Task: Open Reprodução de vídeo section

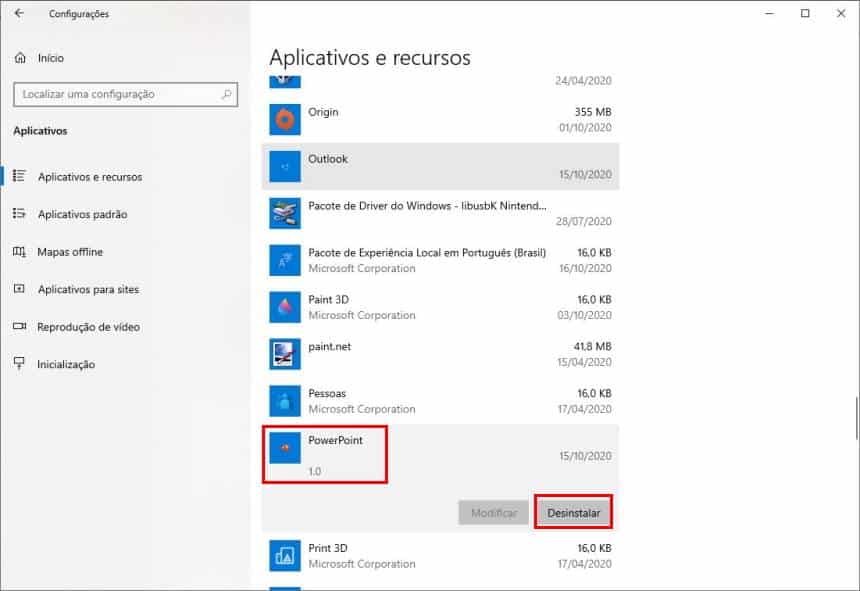Action: pyautogui.click(x=88, y=327)
